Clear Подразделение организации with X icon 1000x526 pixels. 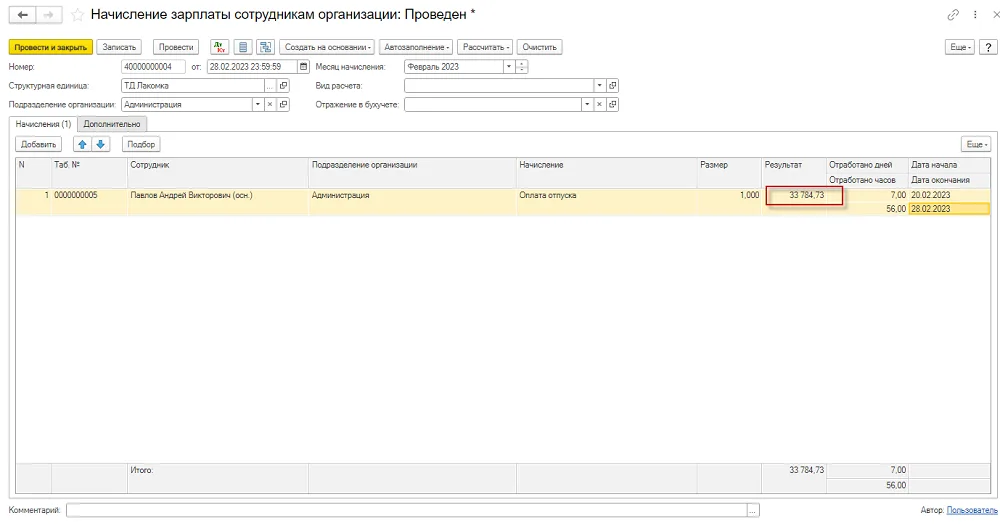point(270,105)
